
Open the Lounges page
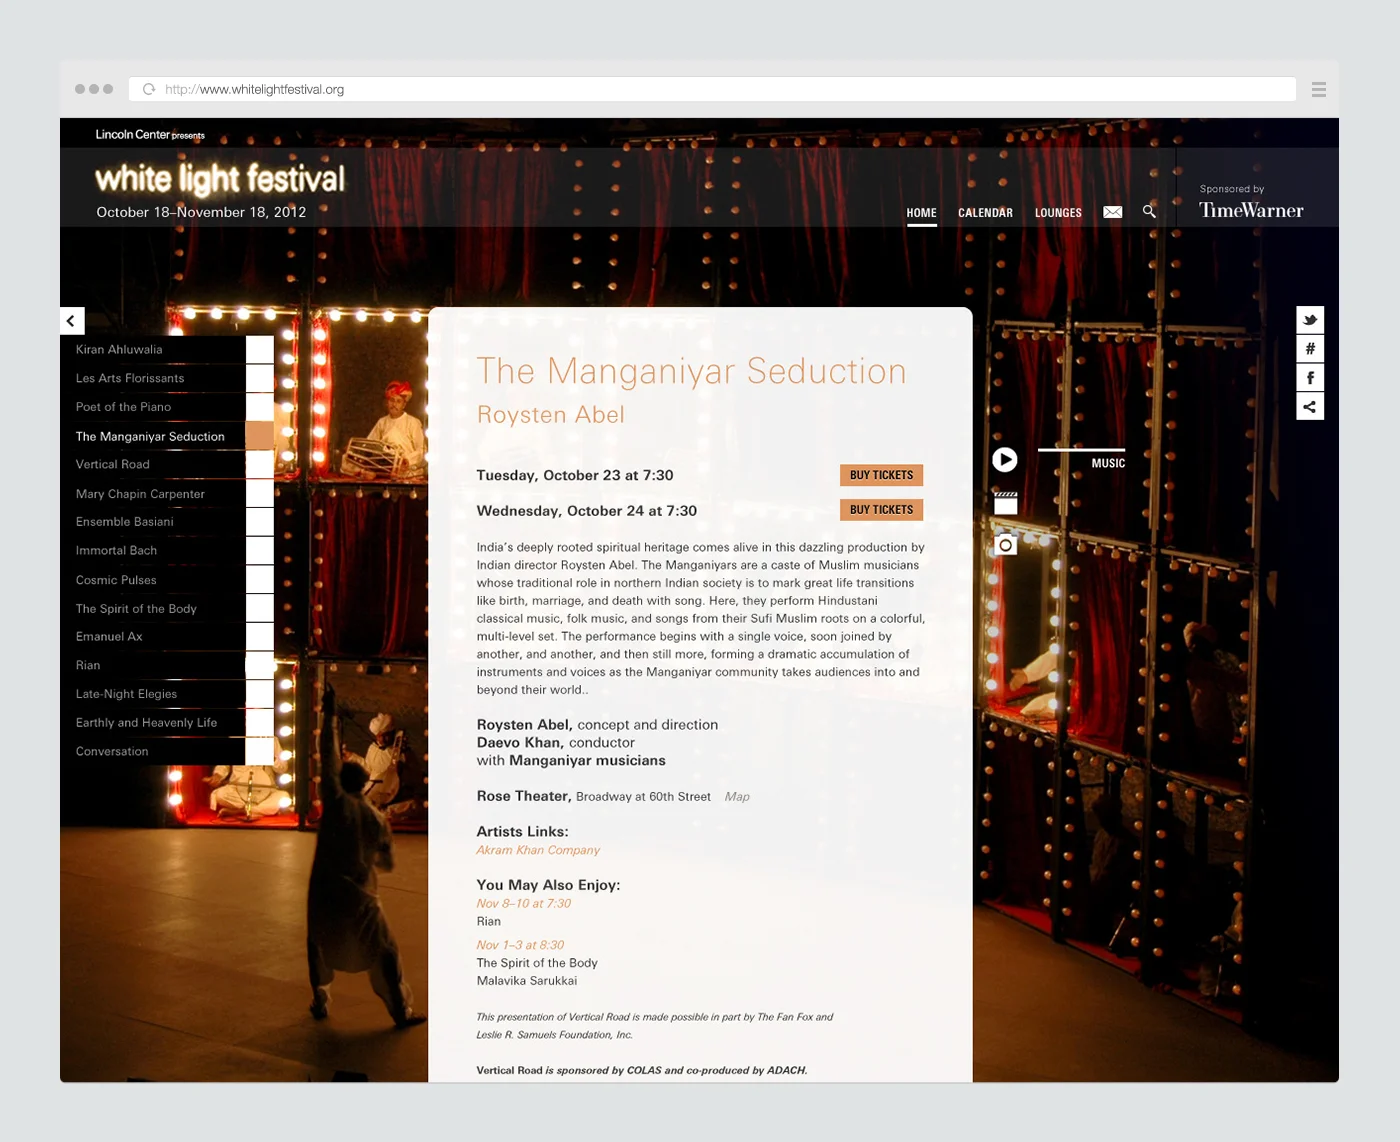pyautogui.click(x=1057, y=212)
